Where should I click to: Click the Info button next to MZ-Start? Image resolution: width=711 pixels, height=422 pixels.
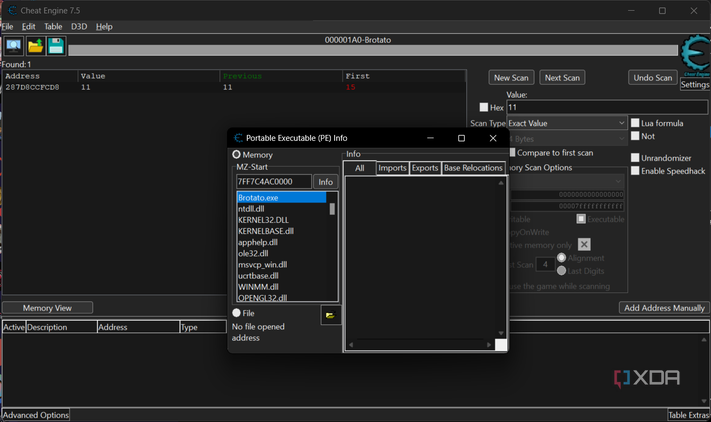tap(325, 182)
